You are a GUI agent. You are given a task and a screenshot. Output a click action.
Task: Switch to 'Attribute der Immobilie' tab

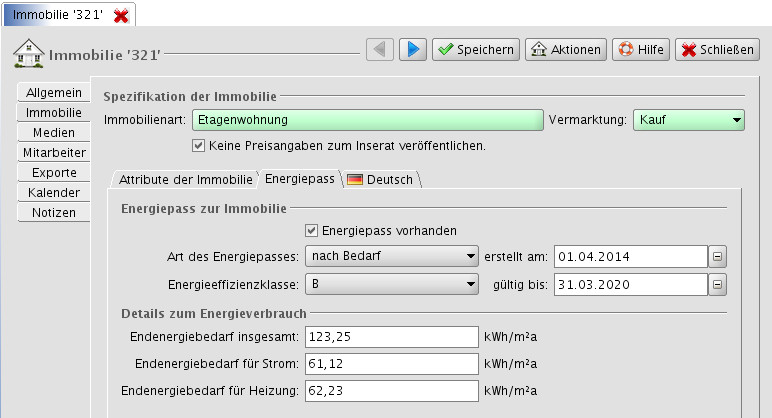pyautogui.click(x=185, y=180)
